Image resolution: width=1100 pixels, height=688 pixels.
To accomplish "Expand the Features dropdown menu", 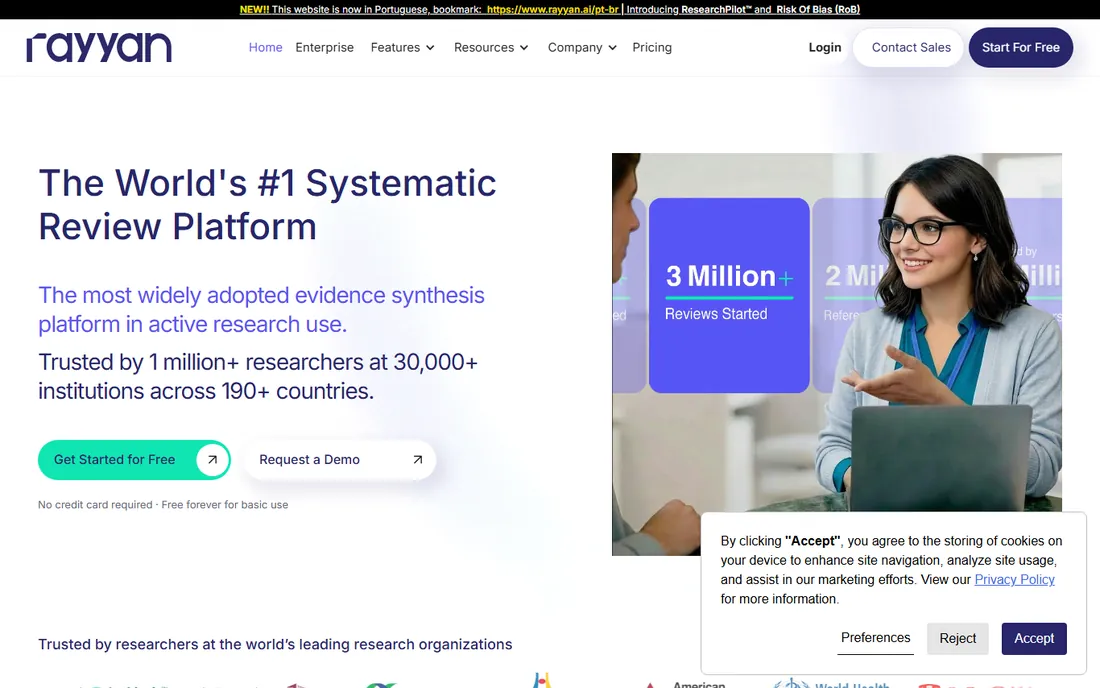I will tap(403, 48).
